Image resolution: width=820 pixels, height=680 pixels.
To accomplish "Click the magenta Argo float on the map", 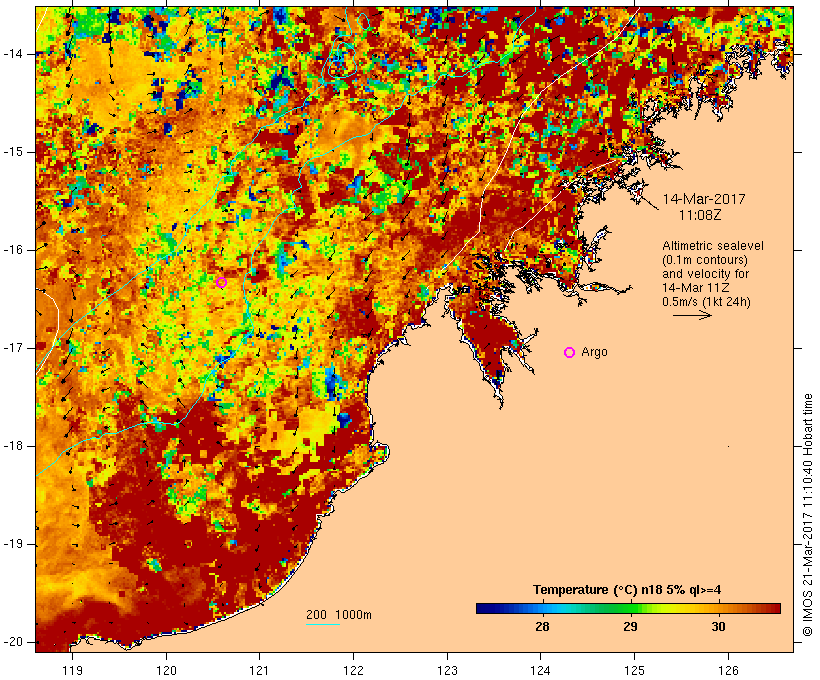I will point(221,282).
